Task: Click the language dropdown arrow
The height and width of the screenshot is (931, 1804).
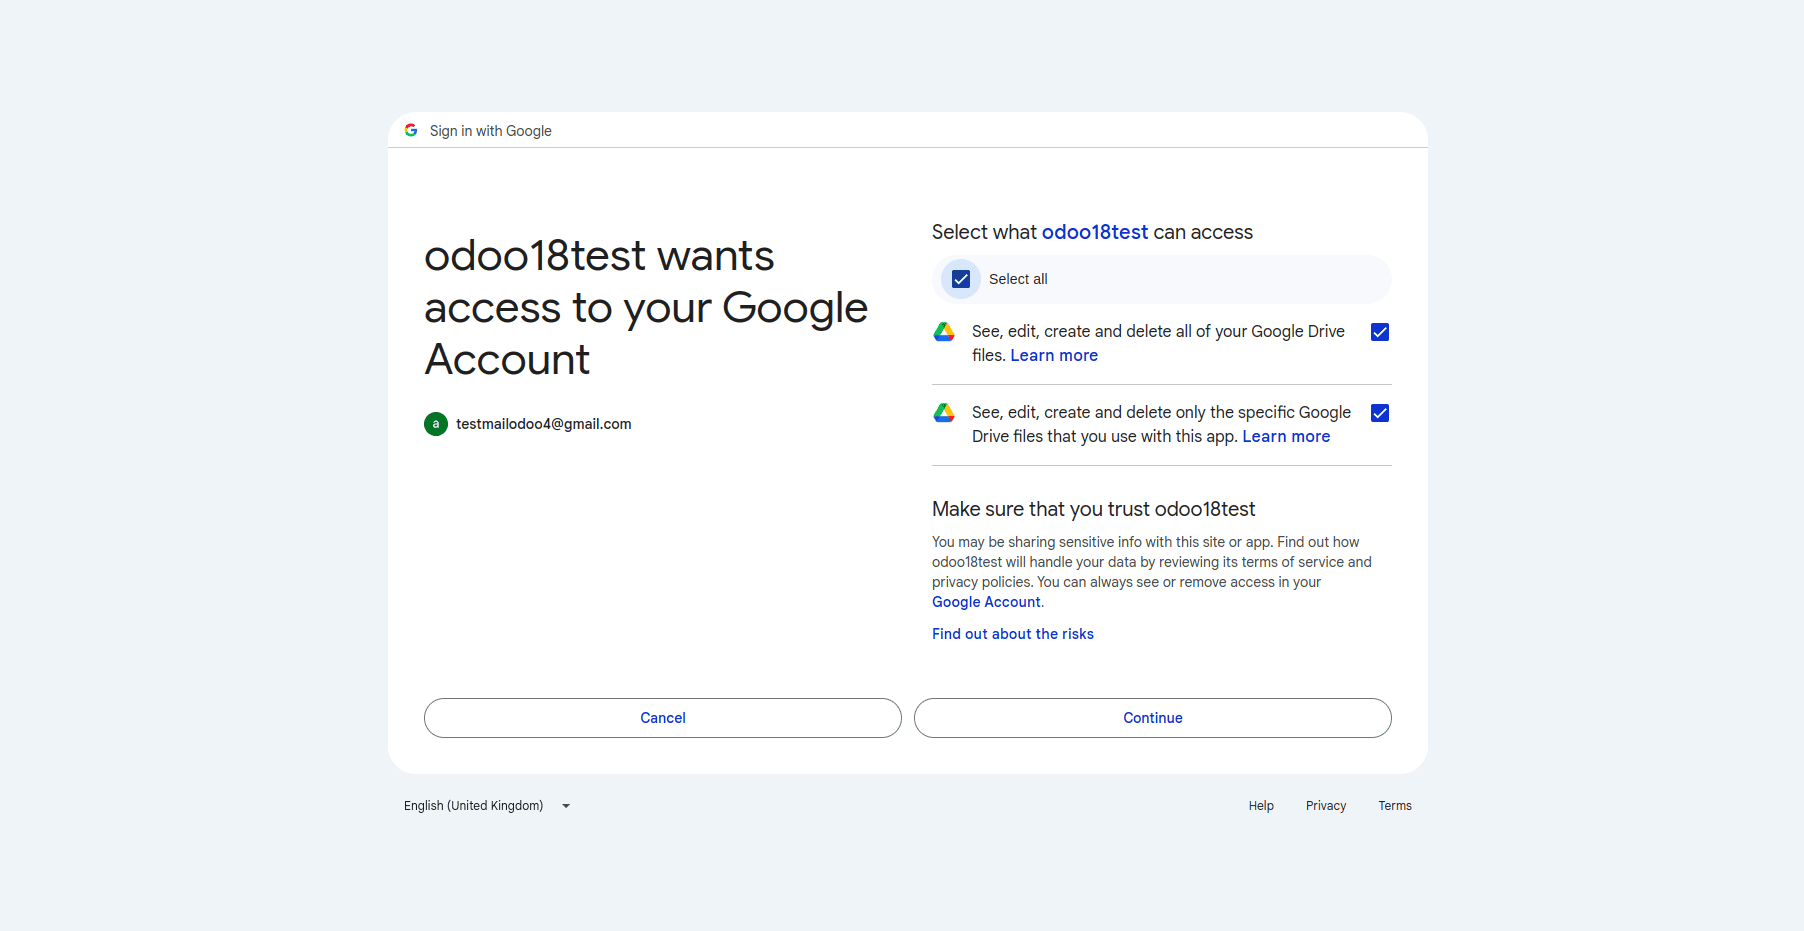Action: 566,806
